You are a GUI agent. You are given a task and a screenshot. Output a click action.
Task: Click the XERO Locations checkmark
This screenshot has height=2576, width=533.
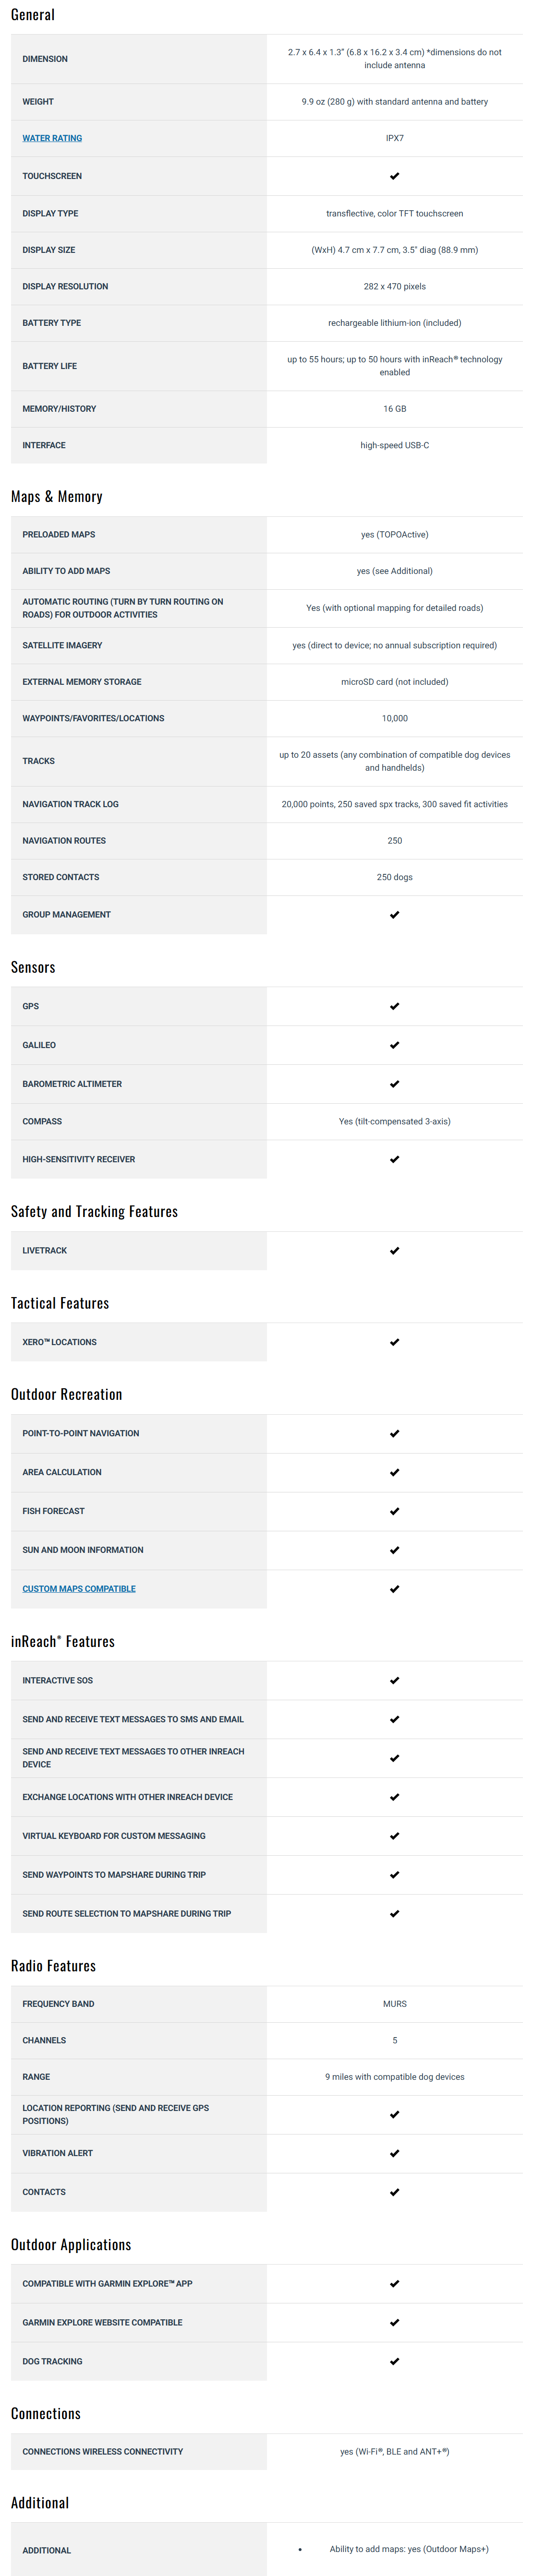pyautogui.click(x=394, y=1342)
